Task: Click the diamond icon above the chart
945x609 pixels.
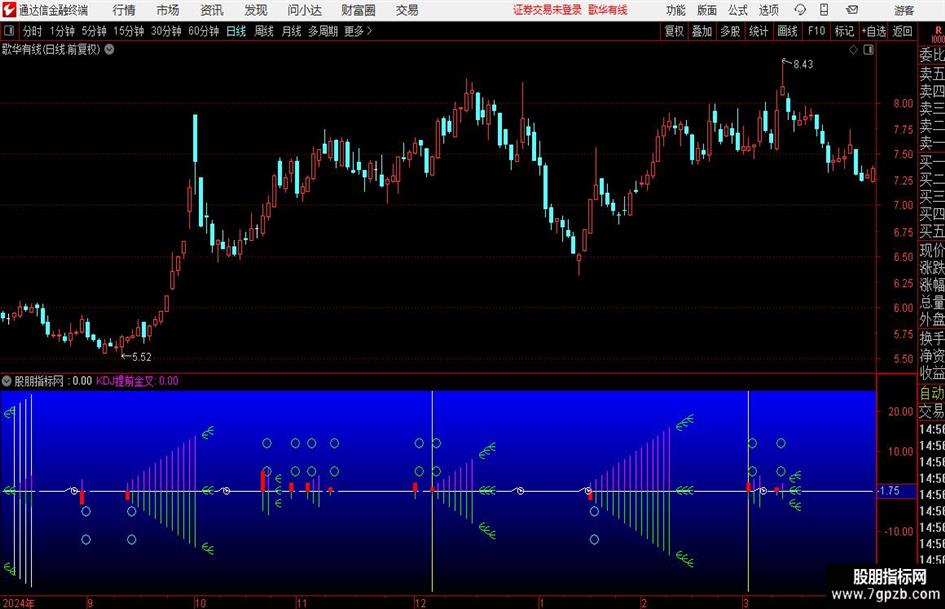Action: coord(853,50)
